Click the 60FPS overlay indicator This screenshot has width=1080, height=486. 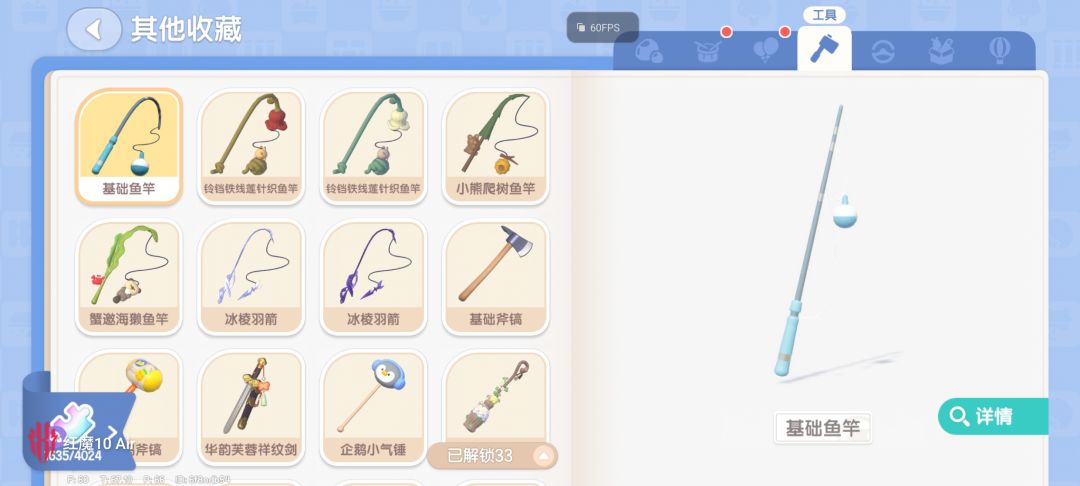[x=603, y=28]
